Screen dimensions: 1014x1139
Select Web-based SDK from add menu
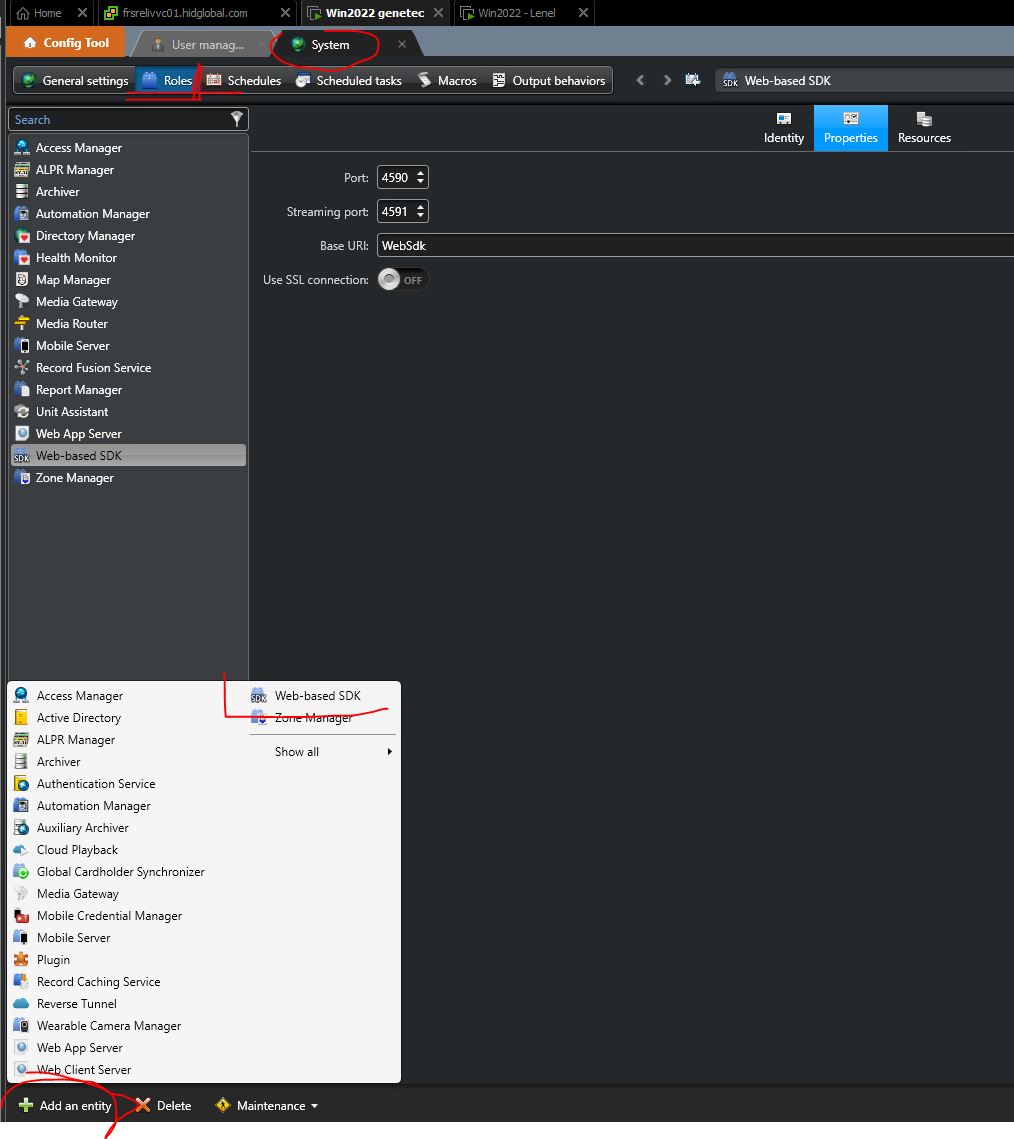pyautogui.click(x=317, y=696)
